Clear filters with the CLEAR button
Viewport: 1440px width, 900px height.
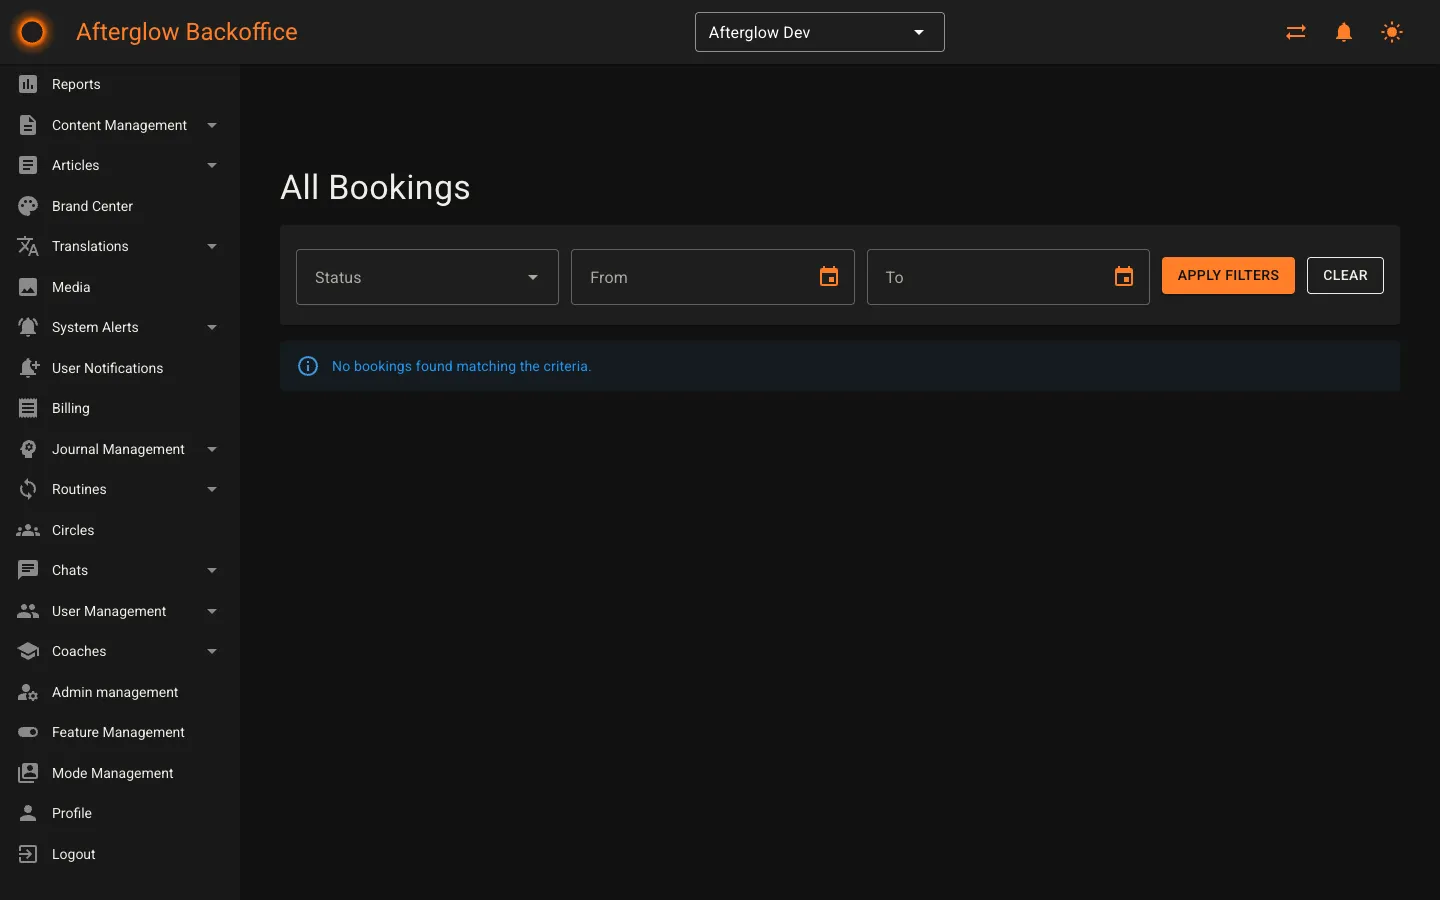pyautogui.click(x=1345, y=275)
